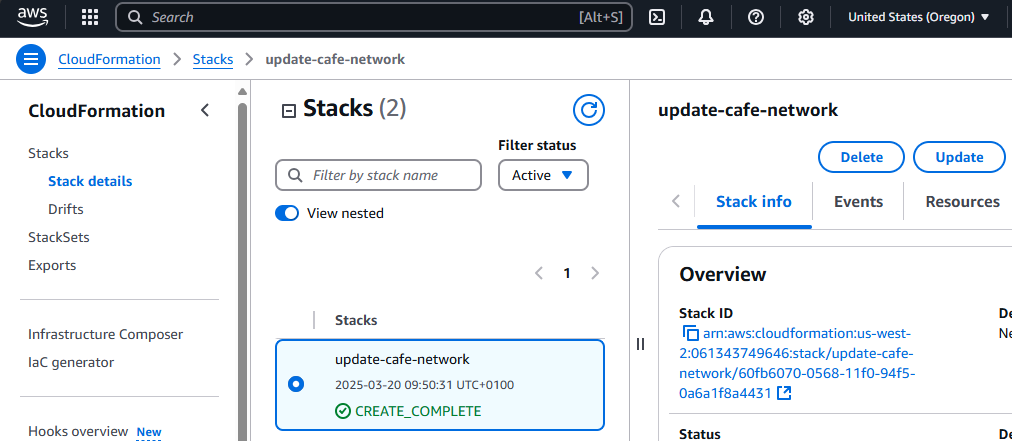The height and width of the screenshot is (441, 1012).
Task: Follow the Stacks breadcrumb link
Action: 213,59
